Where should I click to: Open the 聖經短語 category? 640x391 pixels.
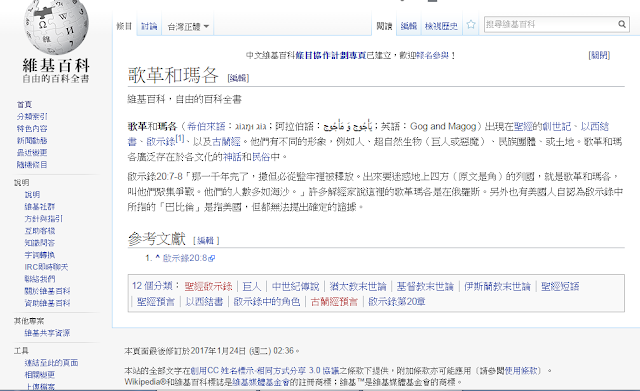tap(560, 286)
